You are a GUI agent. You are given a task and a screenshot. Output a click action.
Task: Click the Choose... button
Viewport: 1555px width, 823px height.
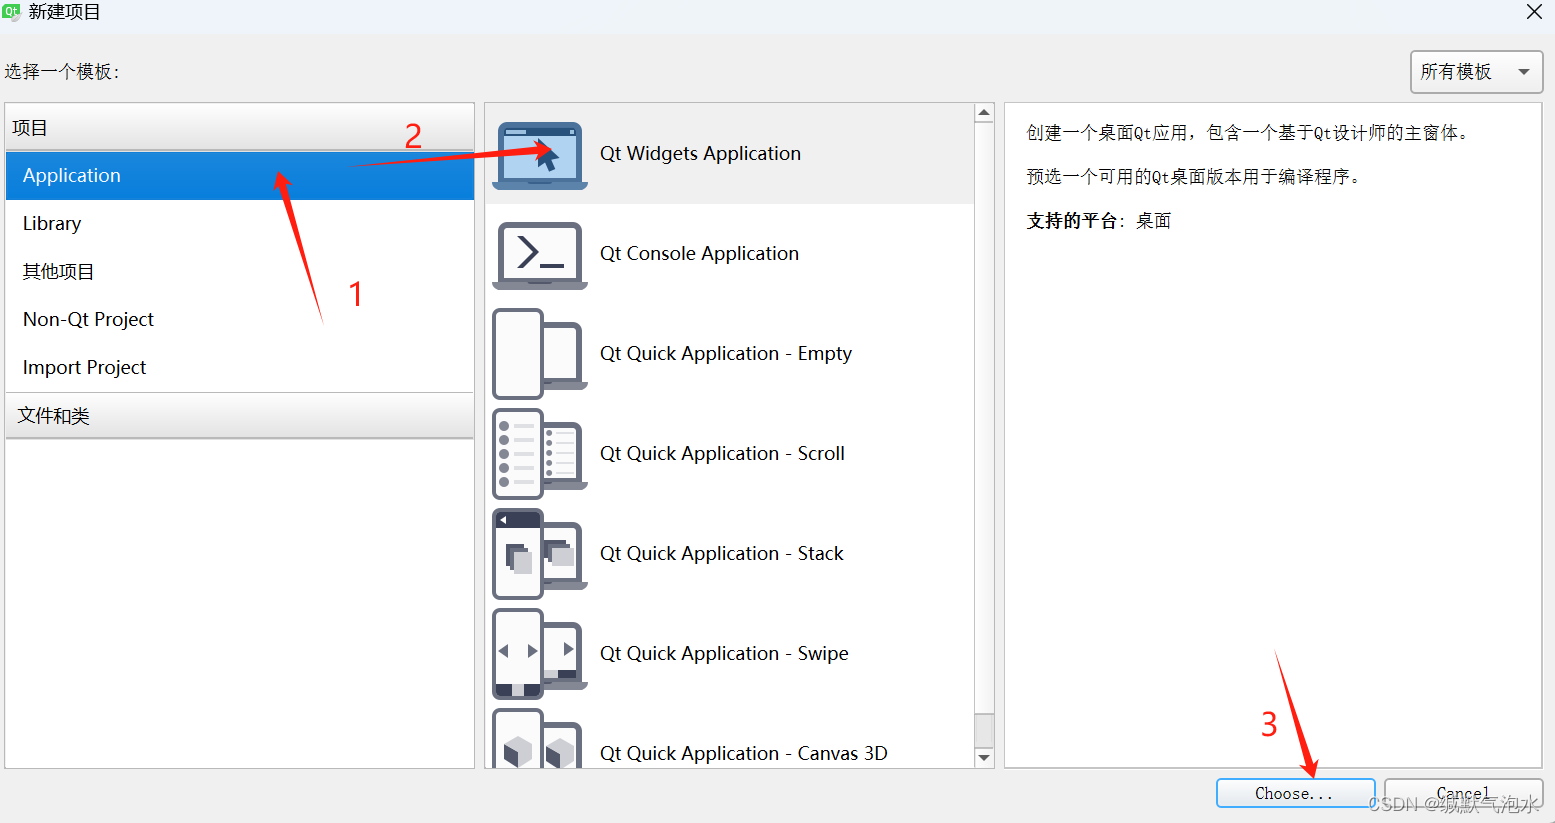pos(1295,793)
